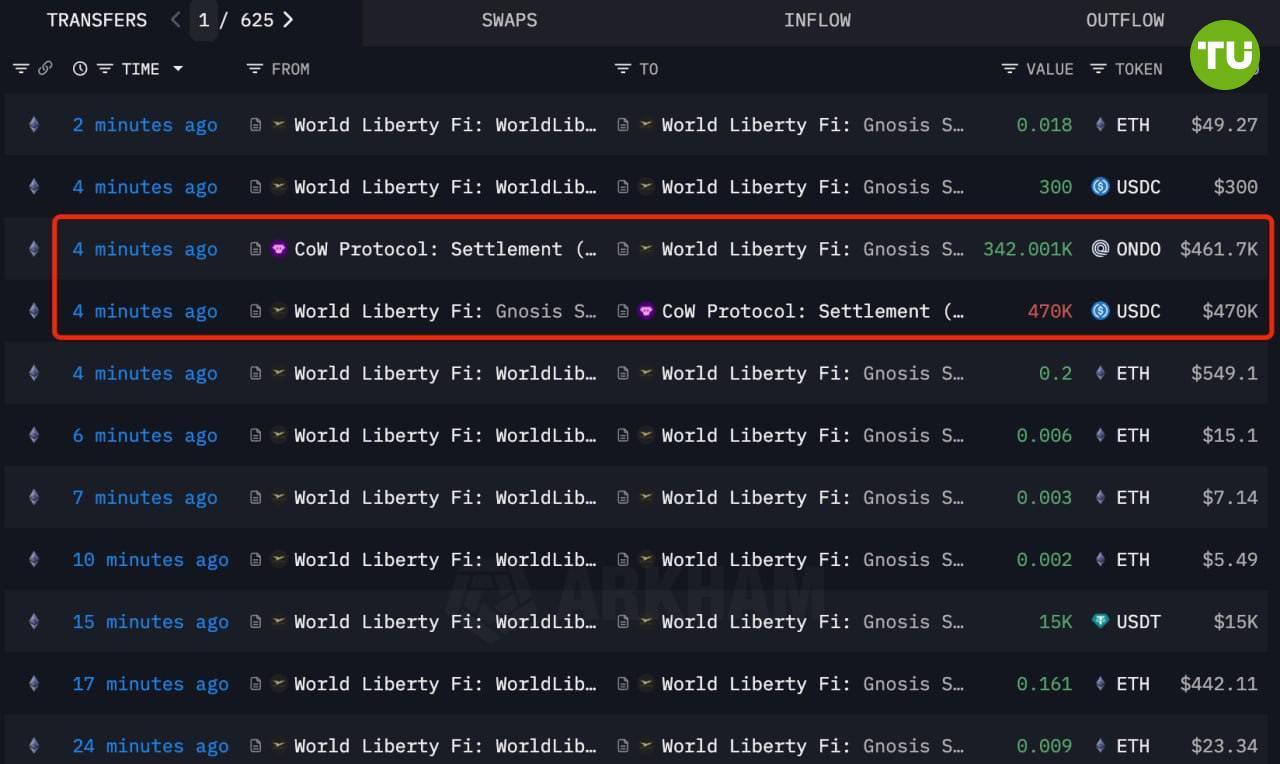Open the TO column filter
Screen dimensions: 1280x764
623,69
